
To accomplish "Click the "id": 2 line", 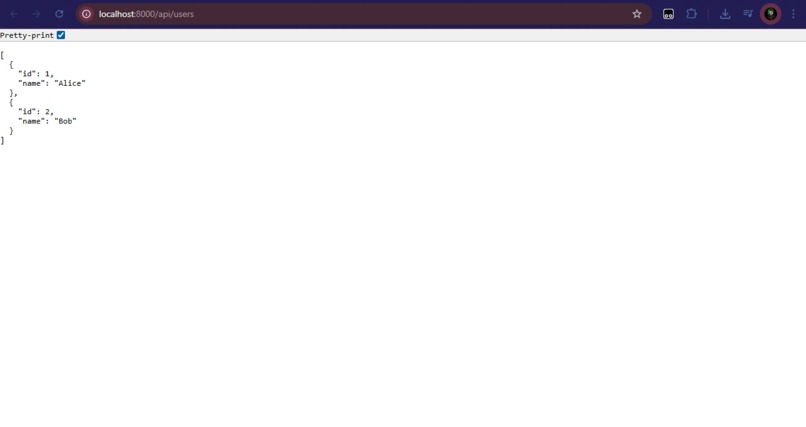I will click(x=36, y=112).
